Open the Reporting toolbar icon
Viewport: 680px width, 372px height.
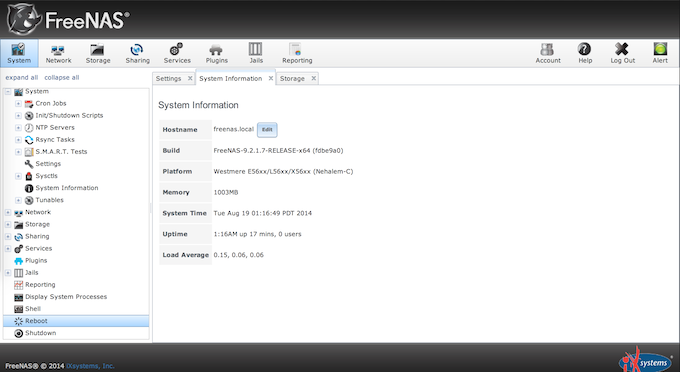pos(297,53)
